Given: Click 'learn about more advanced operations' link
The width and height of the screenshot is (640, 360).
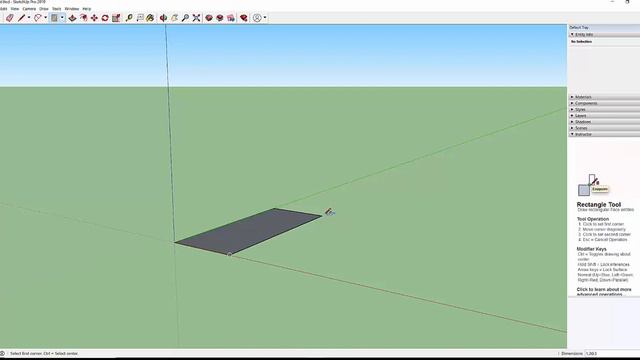Looking at the screenshot, I should click(x=604, y=291).
